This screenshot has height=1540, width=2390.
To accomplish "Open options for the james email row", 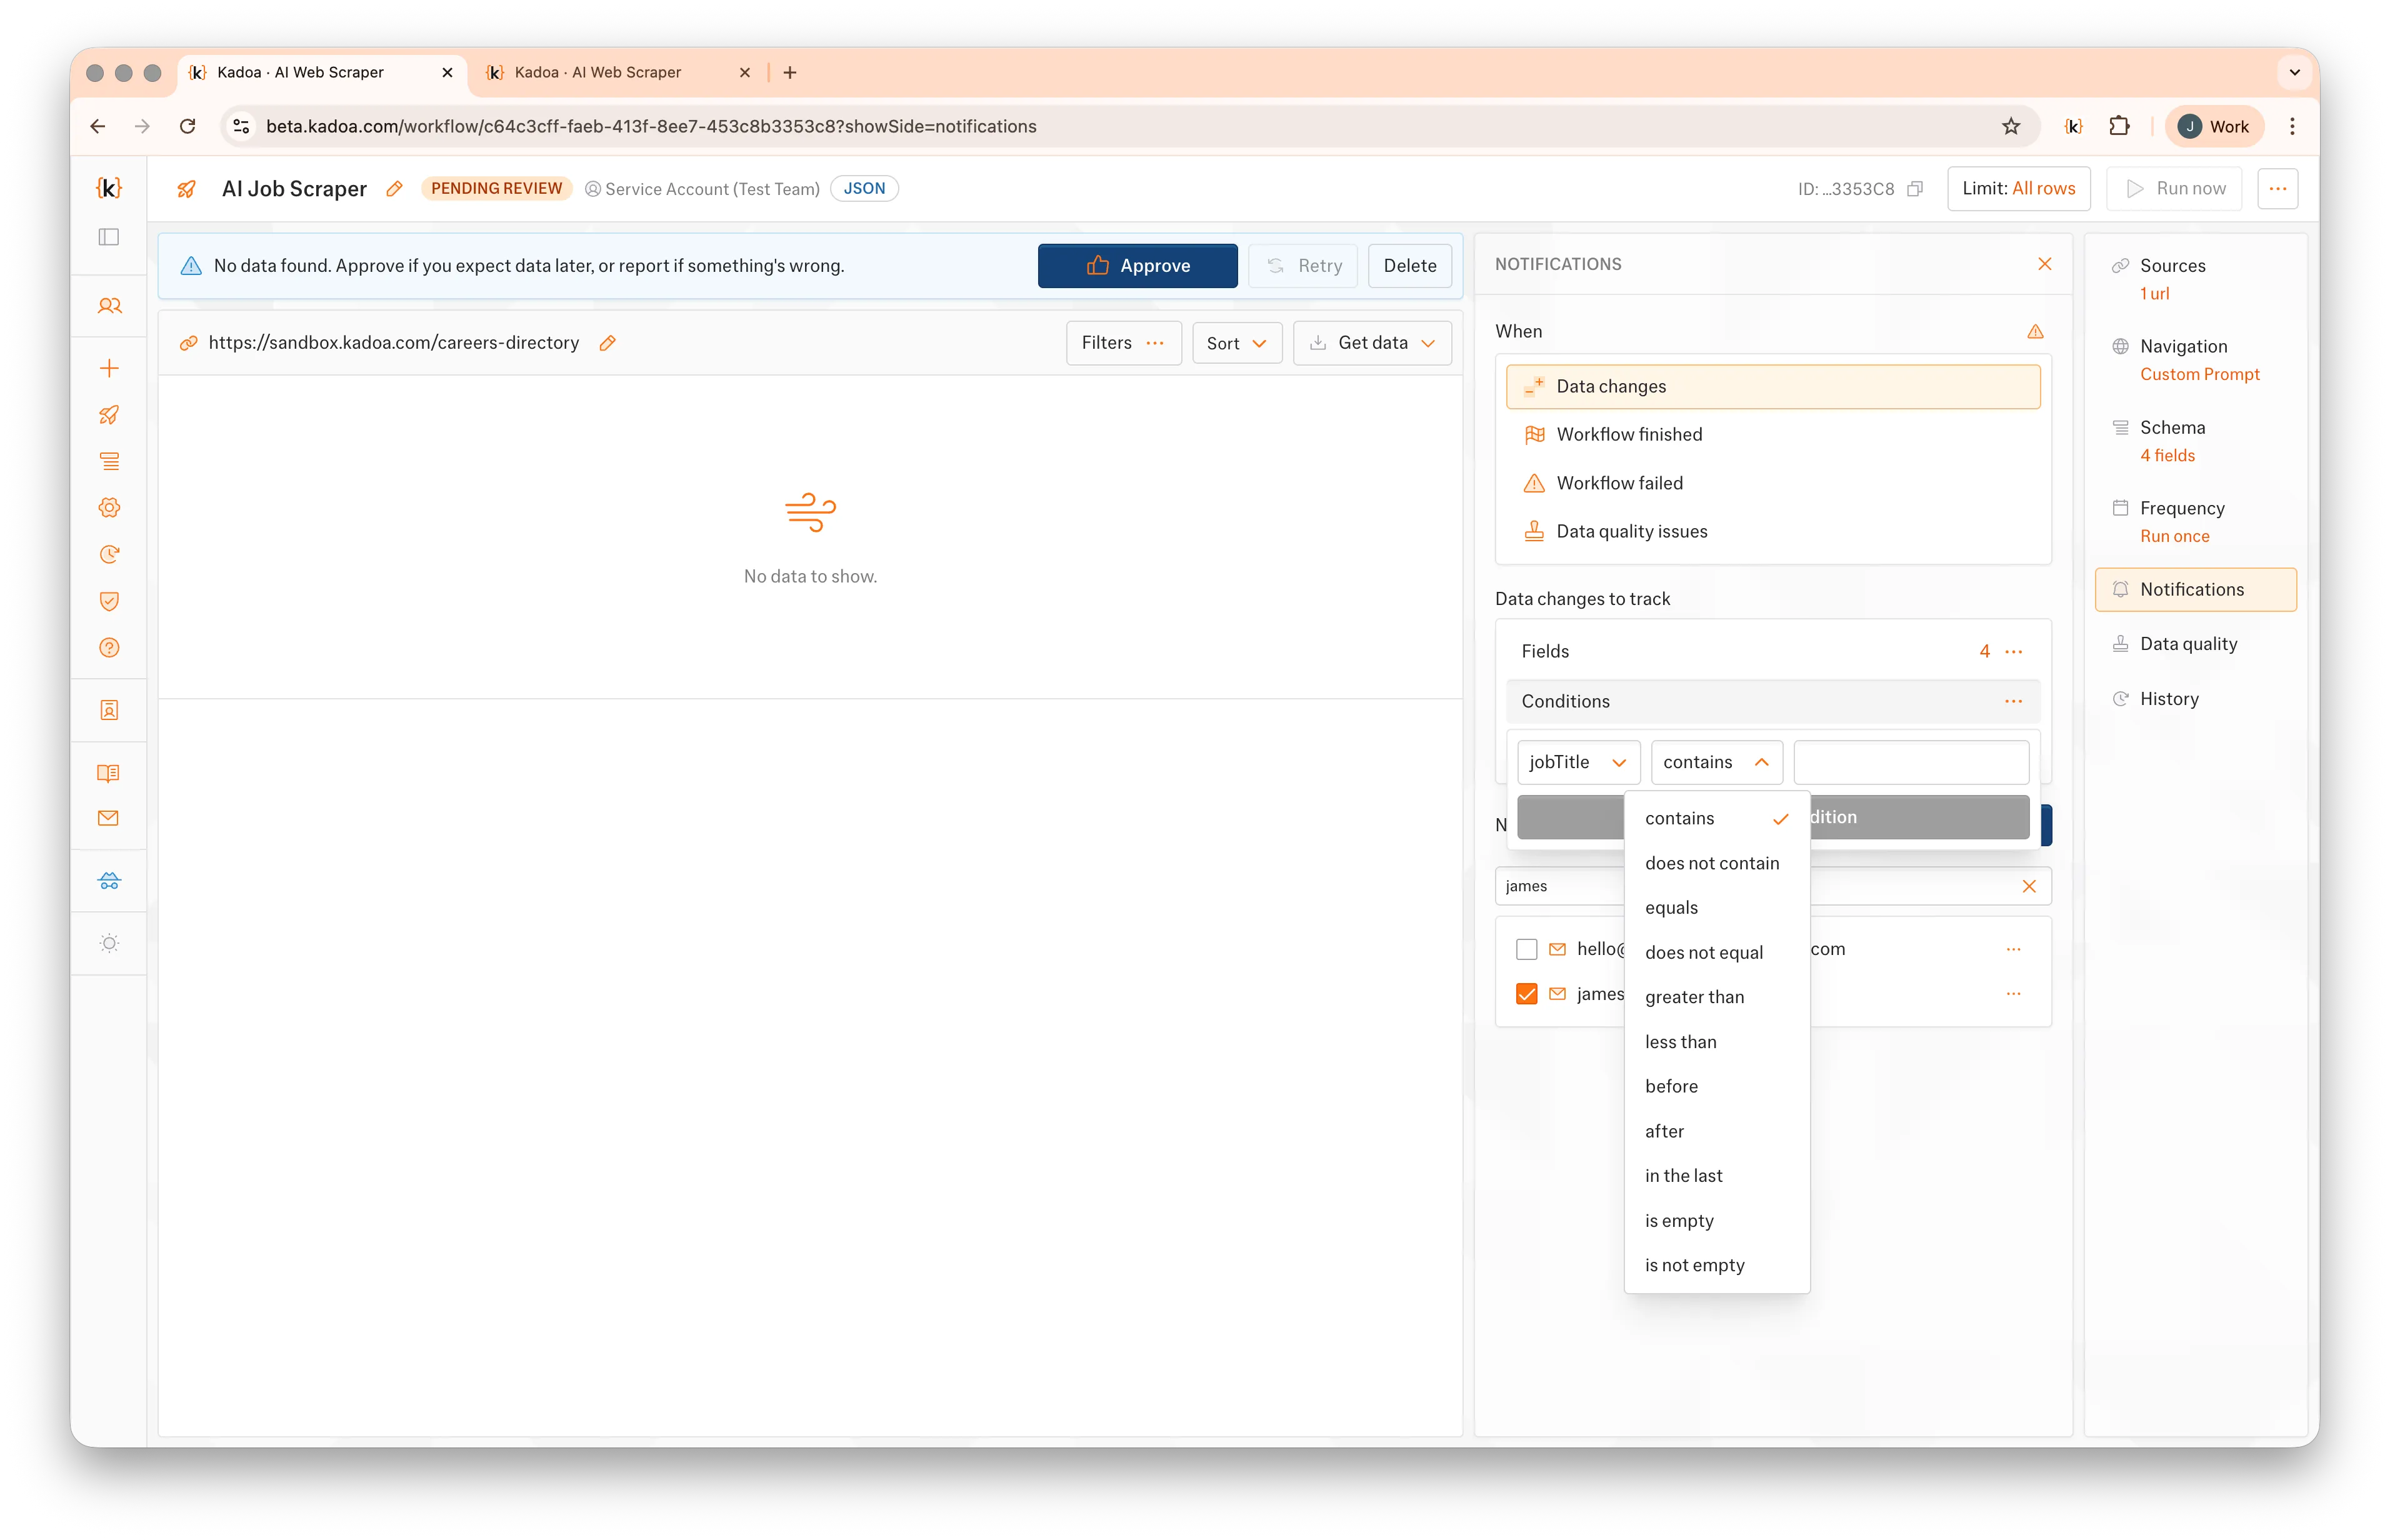I will click(2014, 994).
